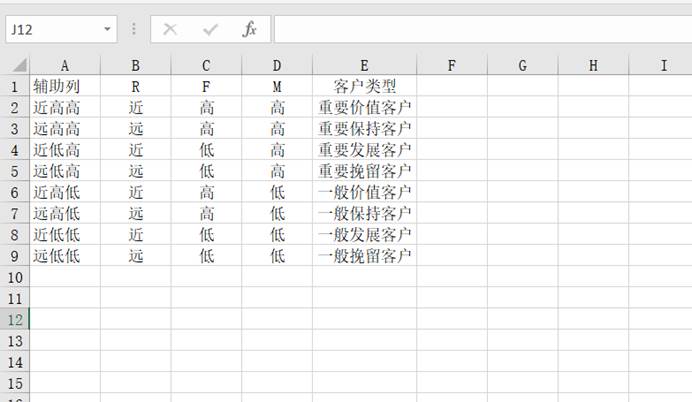Select the cell containing 辅助列

coord(65,86)
